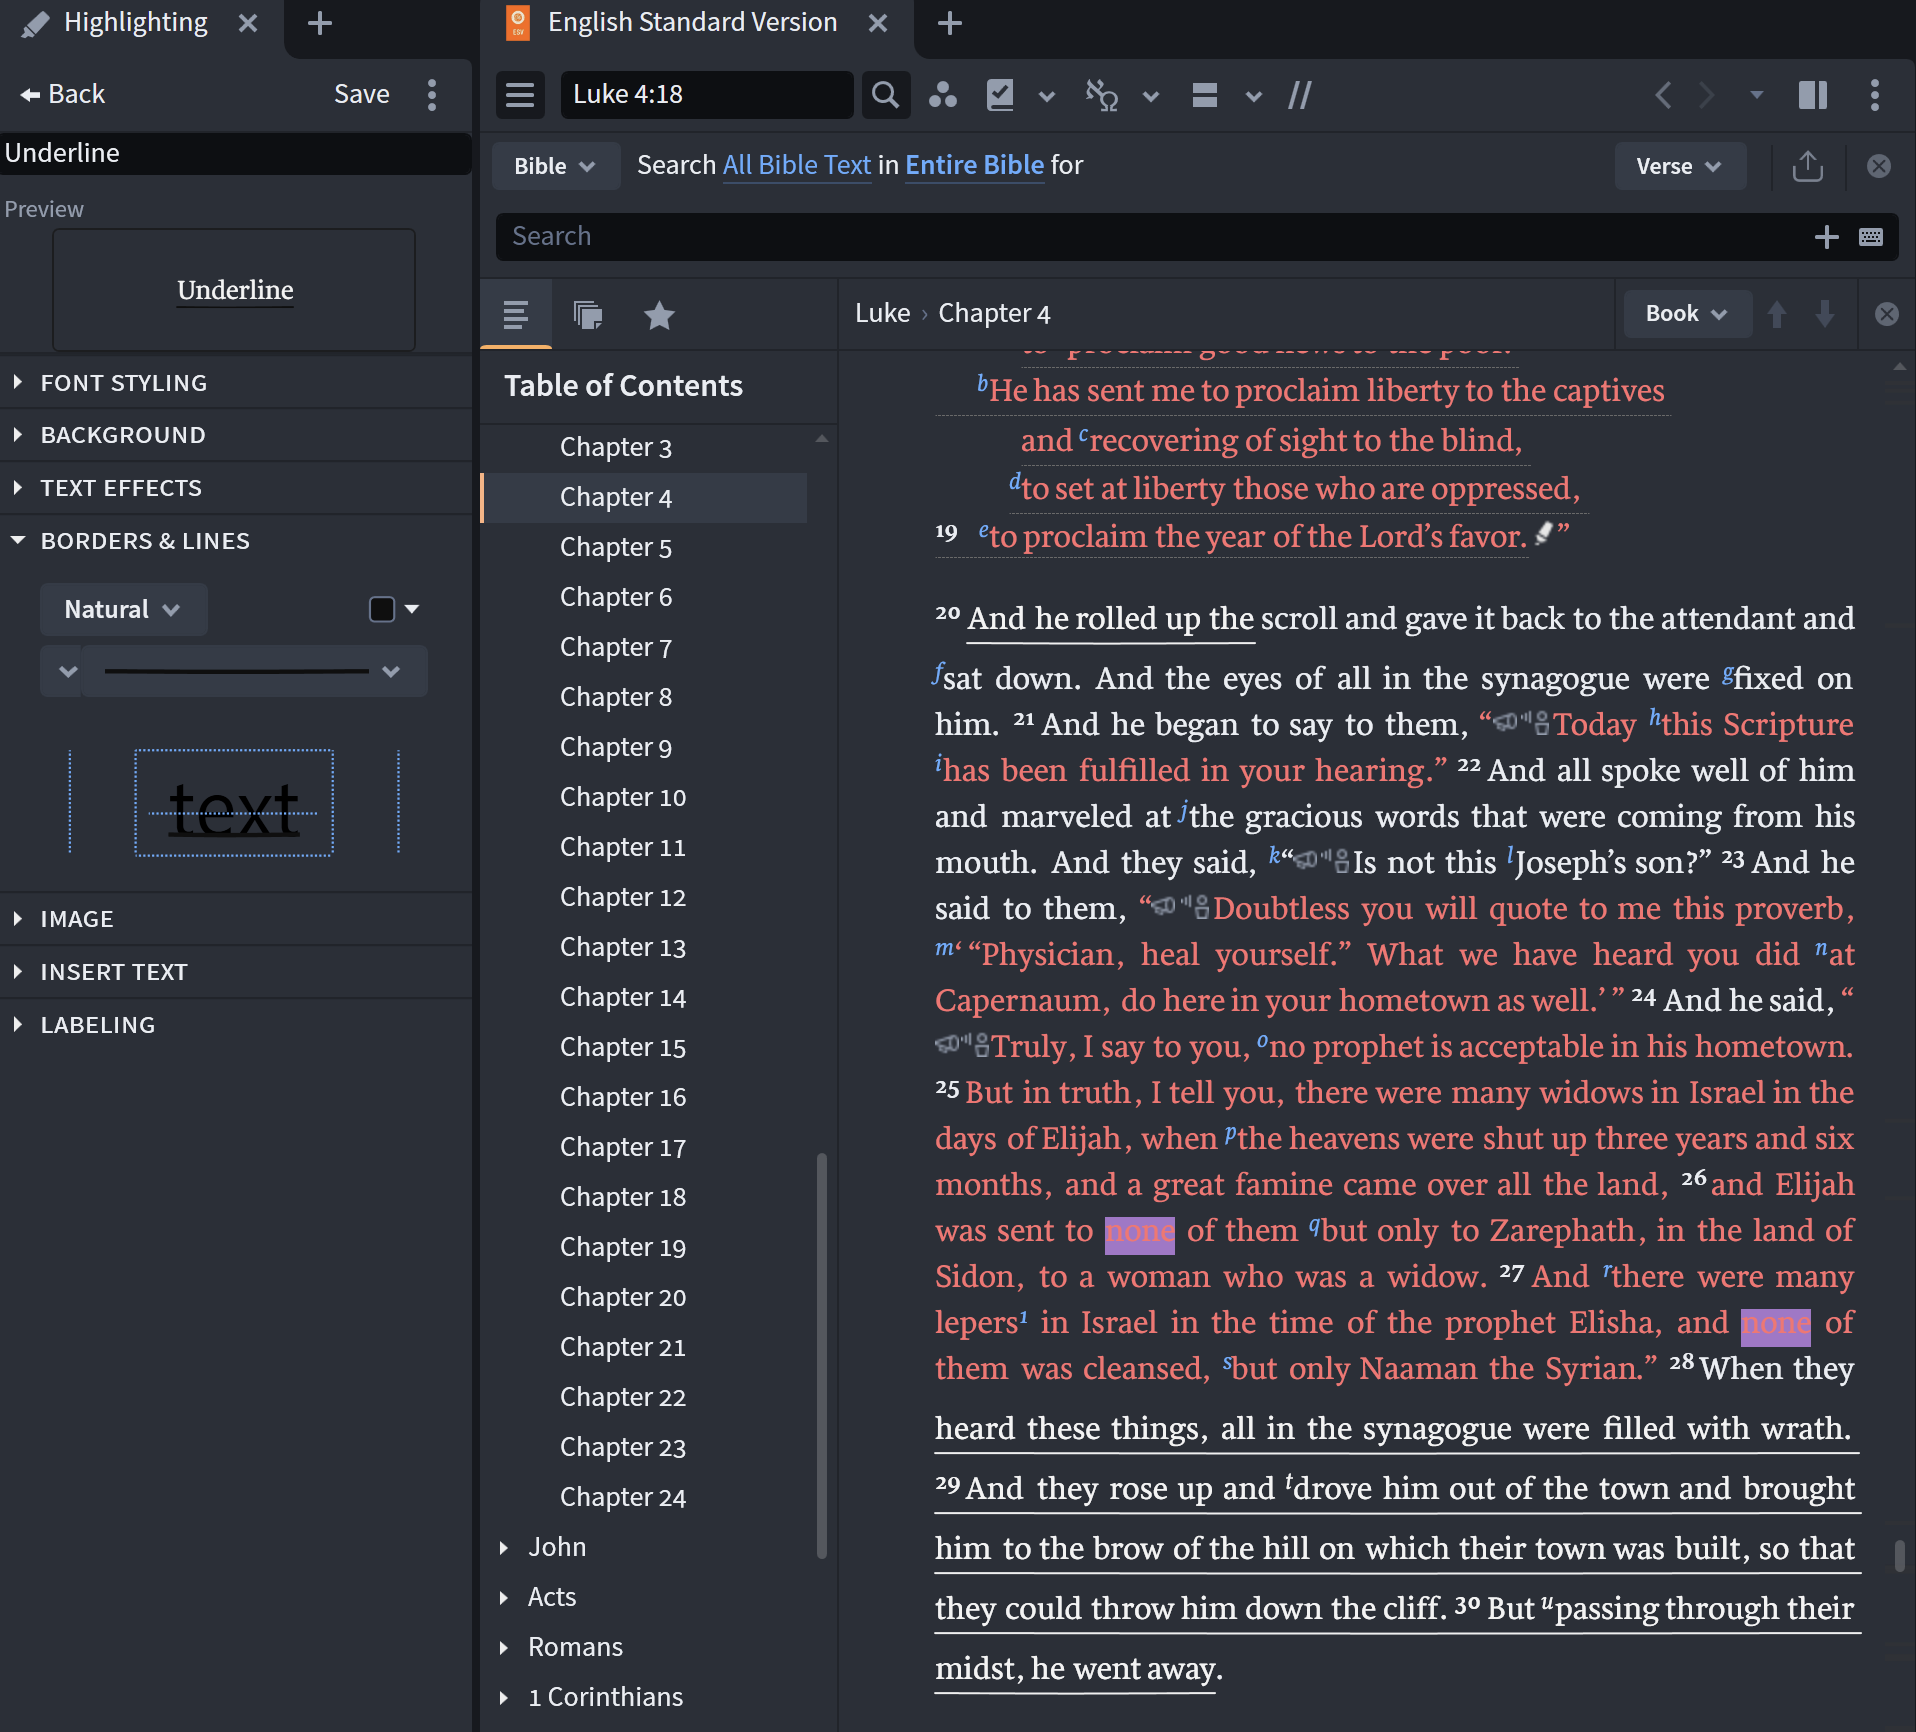This screenshot has width=1916, height=1732.
Task: Open the visual filters dropdown arrow
Action: [x=1047, y=97]
